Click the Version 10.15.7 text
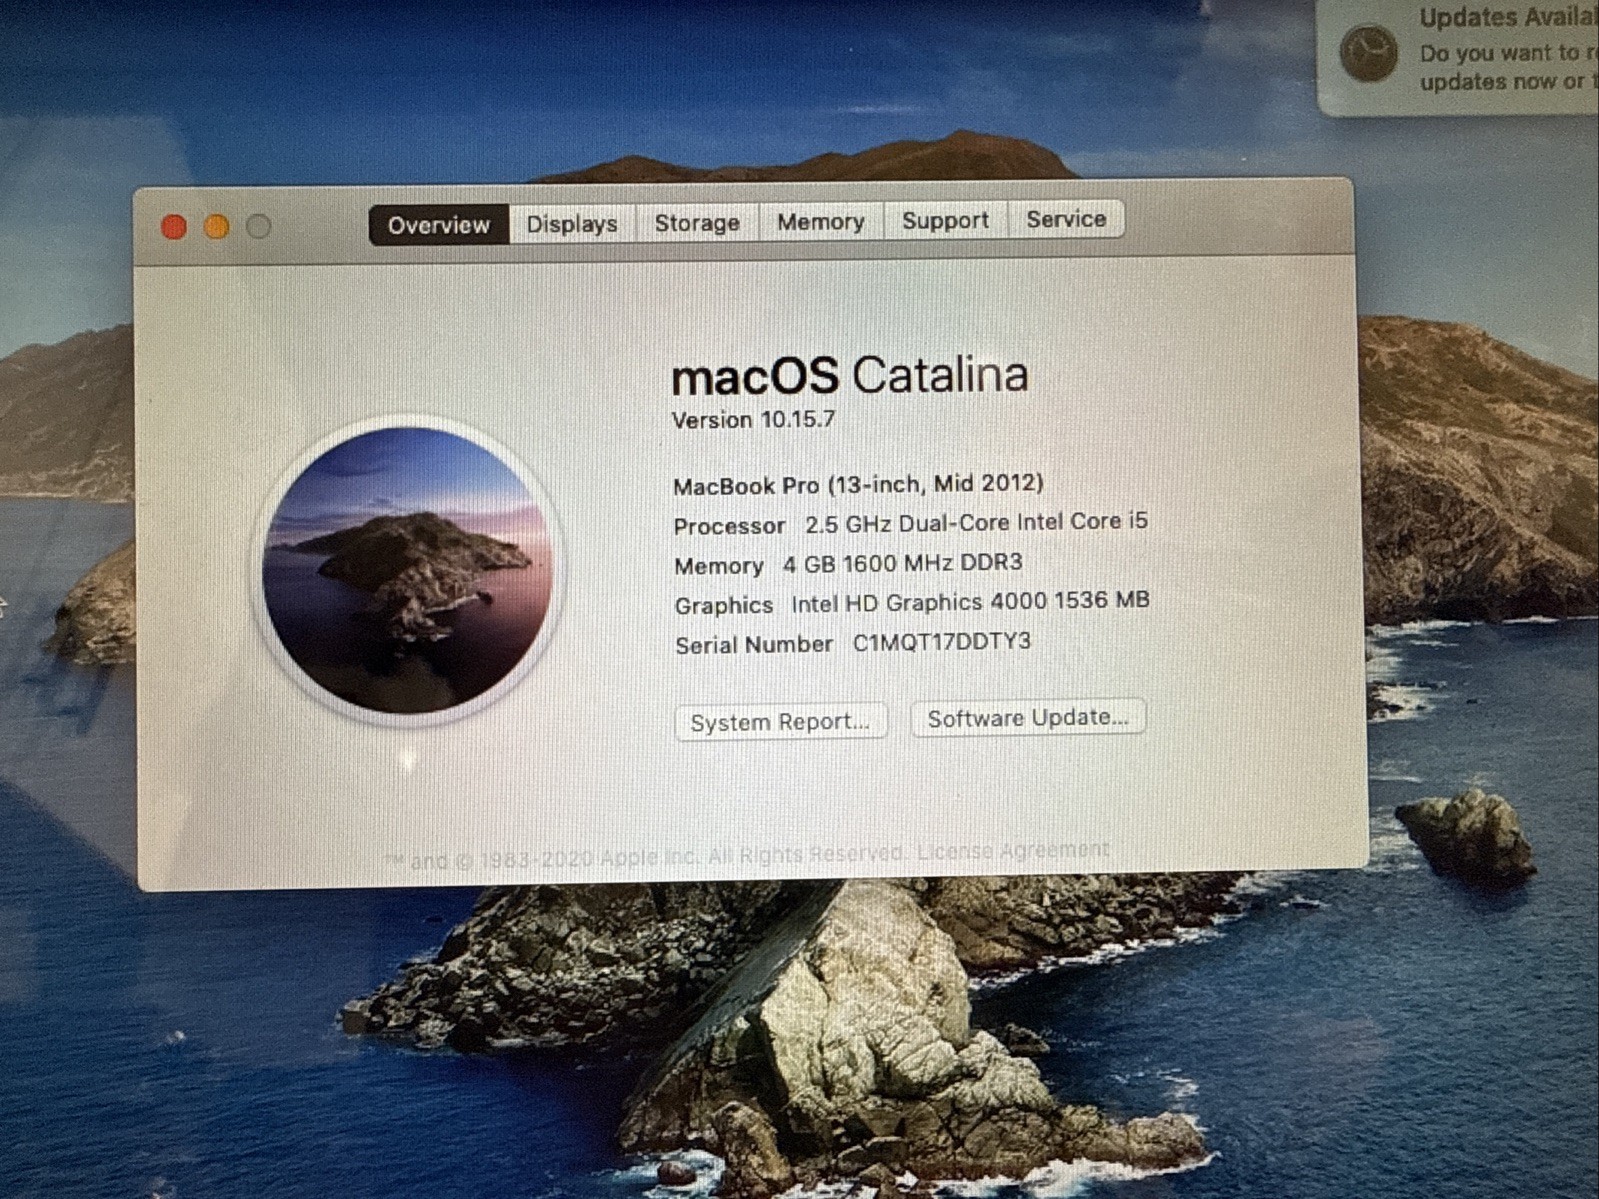Image resolution: width=1599 pixels, height=1199 pixels. (x=753, y=420)
